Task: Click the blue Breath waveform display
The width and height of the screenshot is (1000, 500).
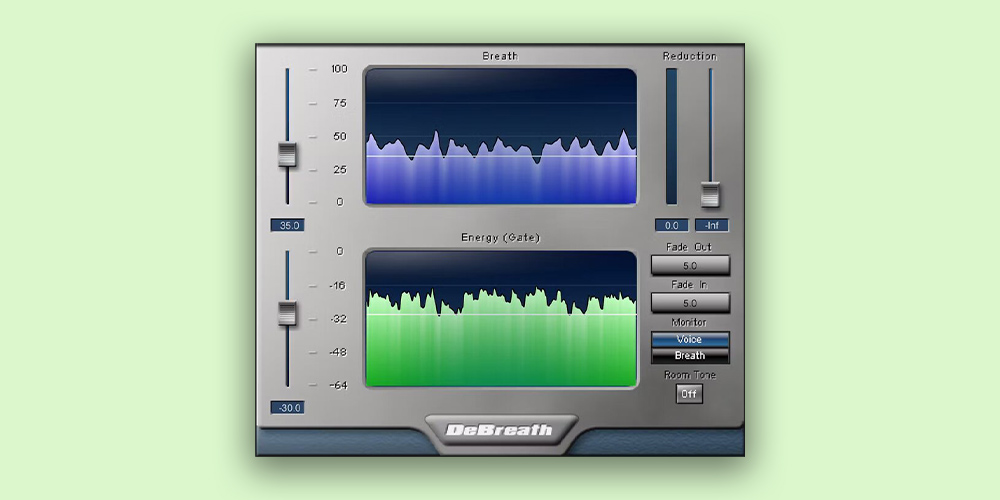Action: (x=500, y=137)
